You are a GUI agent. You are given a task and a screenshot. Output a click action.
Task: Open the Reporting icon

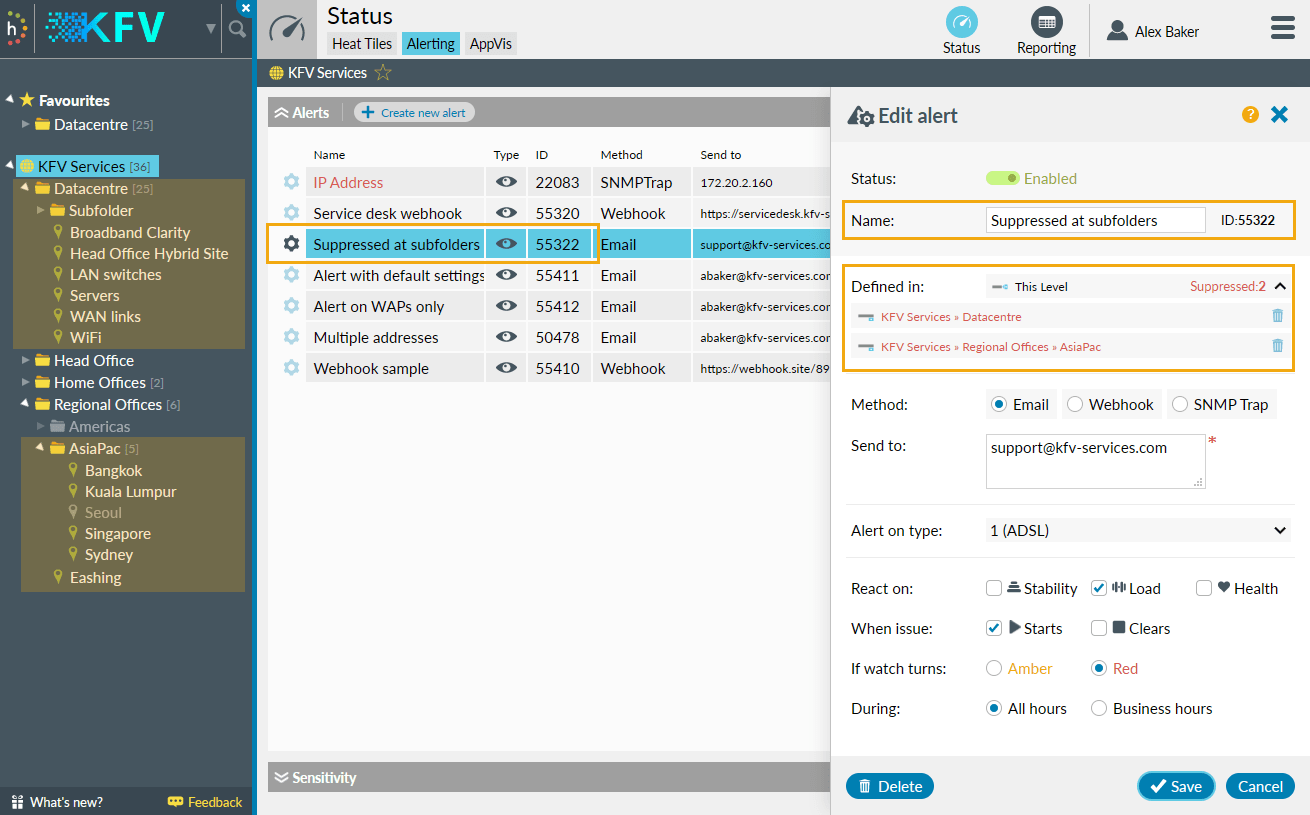coord(1046,23)
